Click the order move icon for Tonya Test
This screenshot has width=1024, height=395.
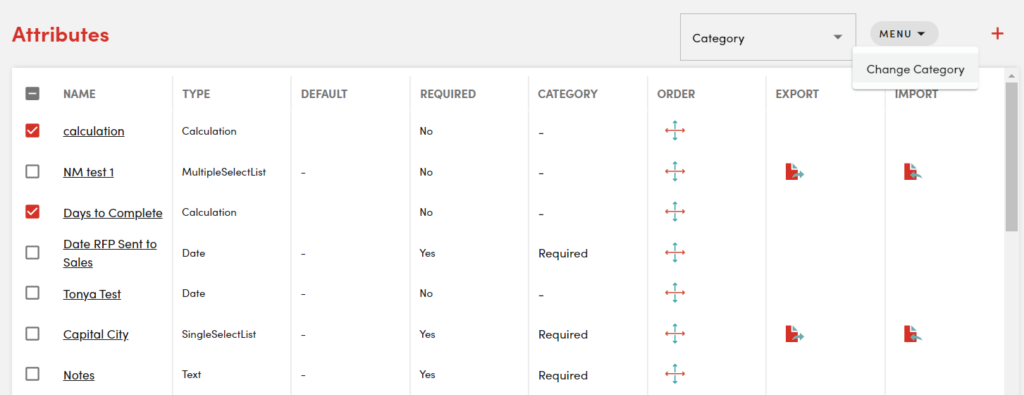[675, 293]
